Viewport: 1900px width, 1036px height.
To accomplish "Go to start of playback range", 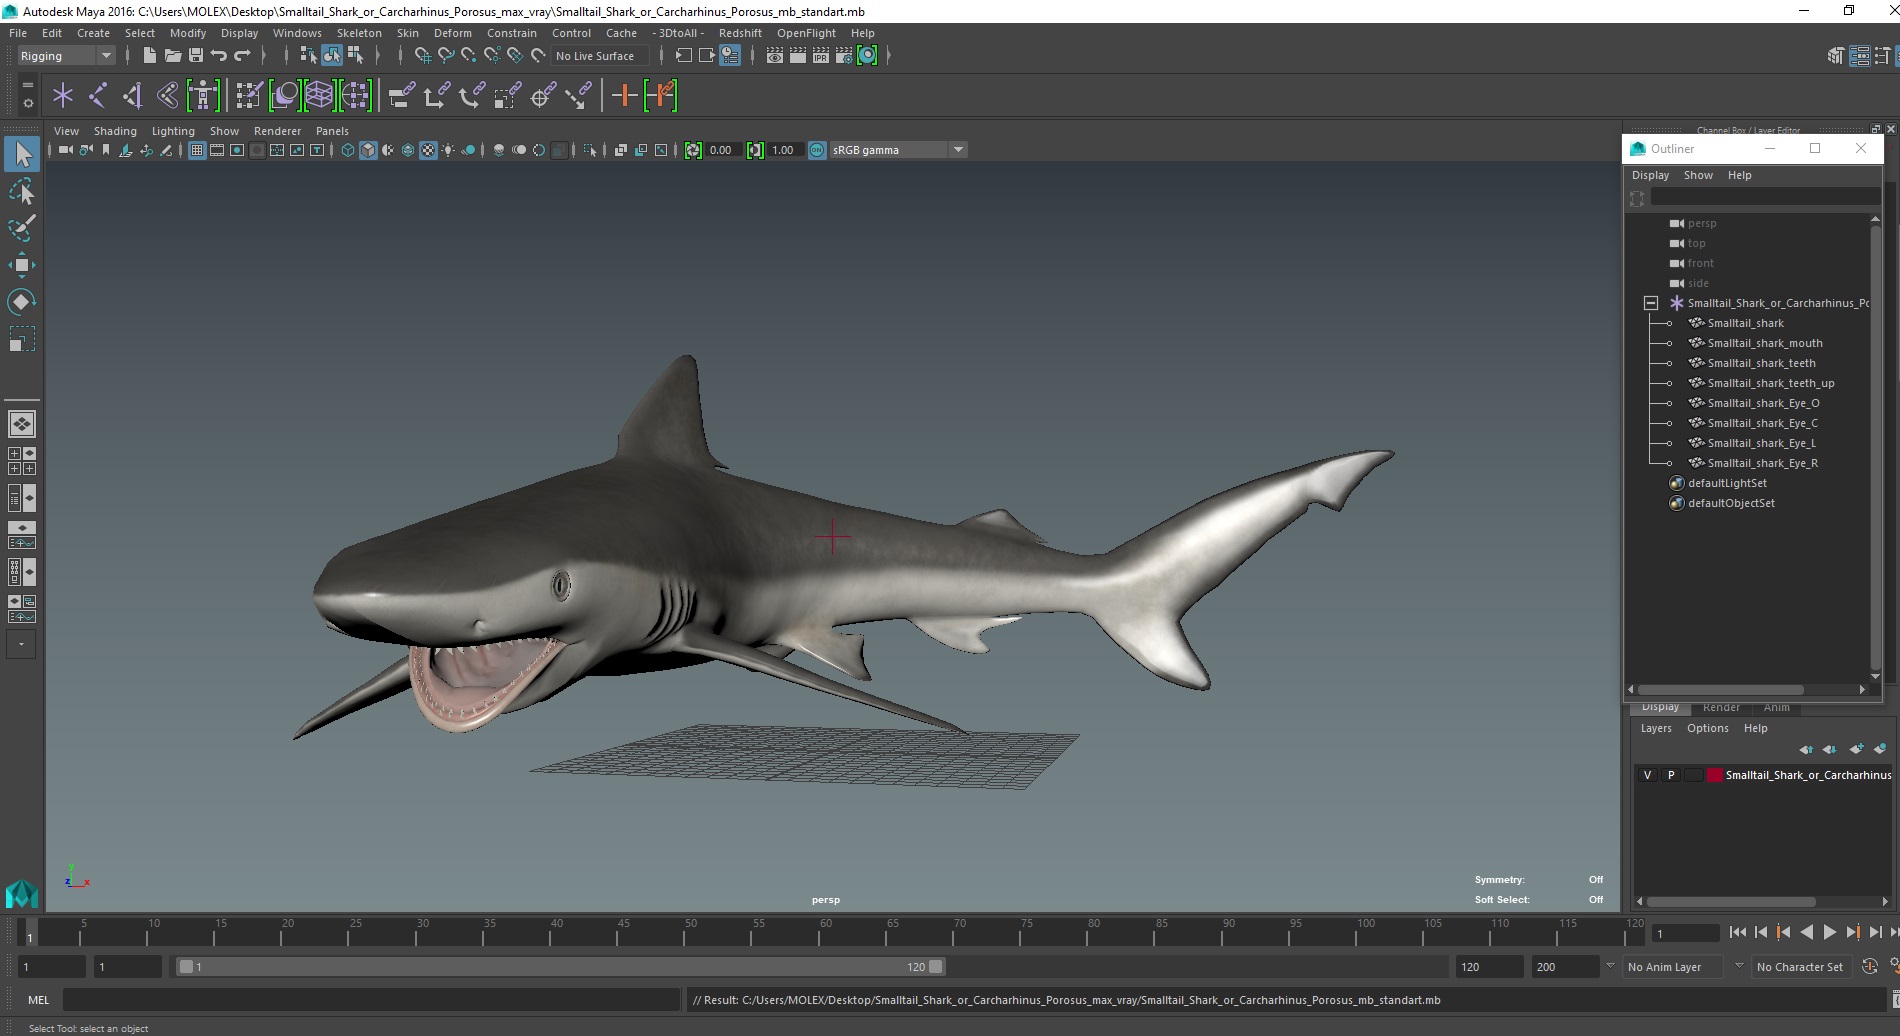I will pyautogui.click(x=1738, y=932).
